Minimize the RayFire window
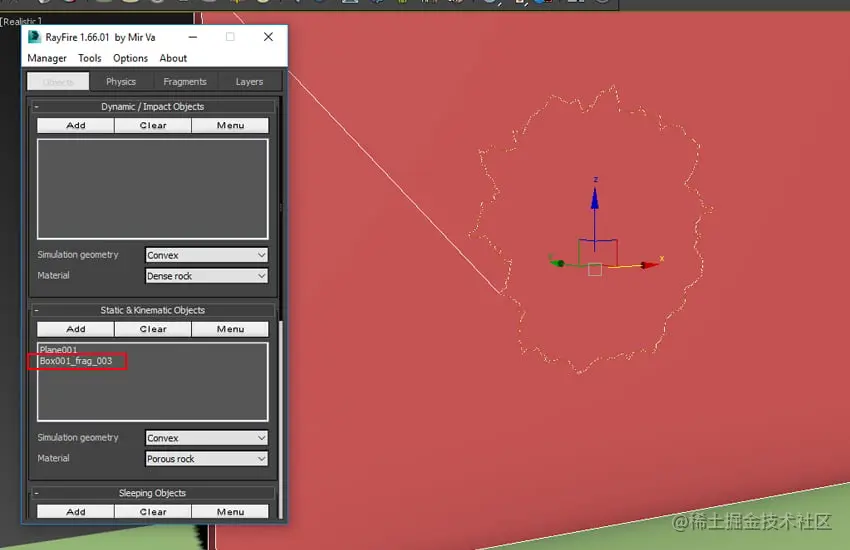 [192, 37]
